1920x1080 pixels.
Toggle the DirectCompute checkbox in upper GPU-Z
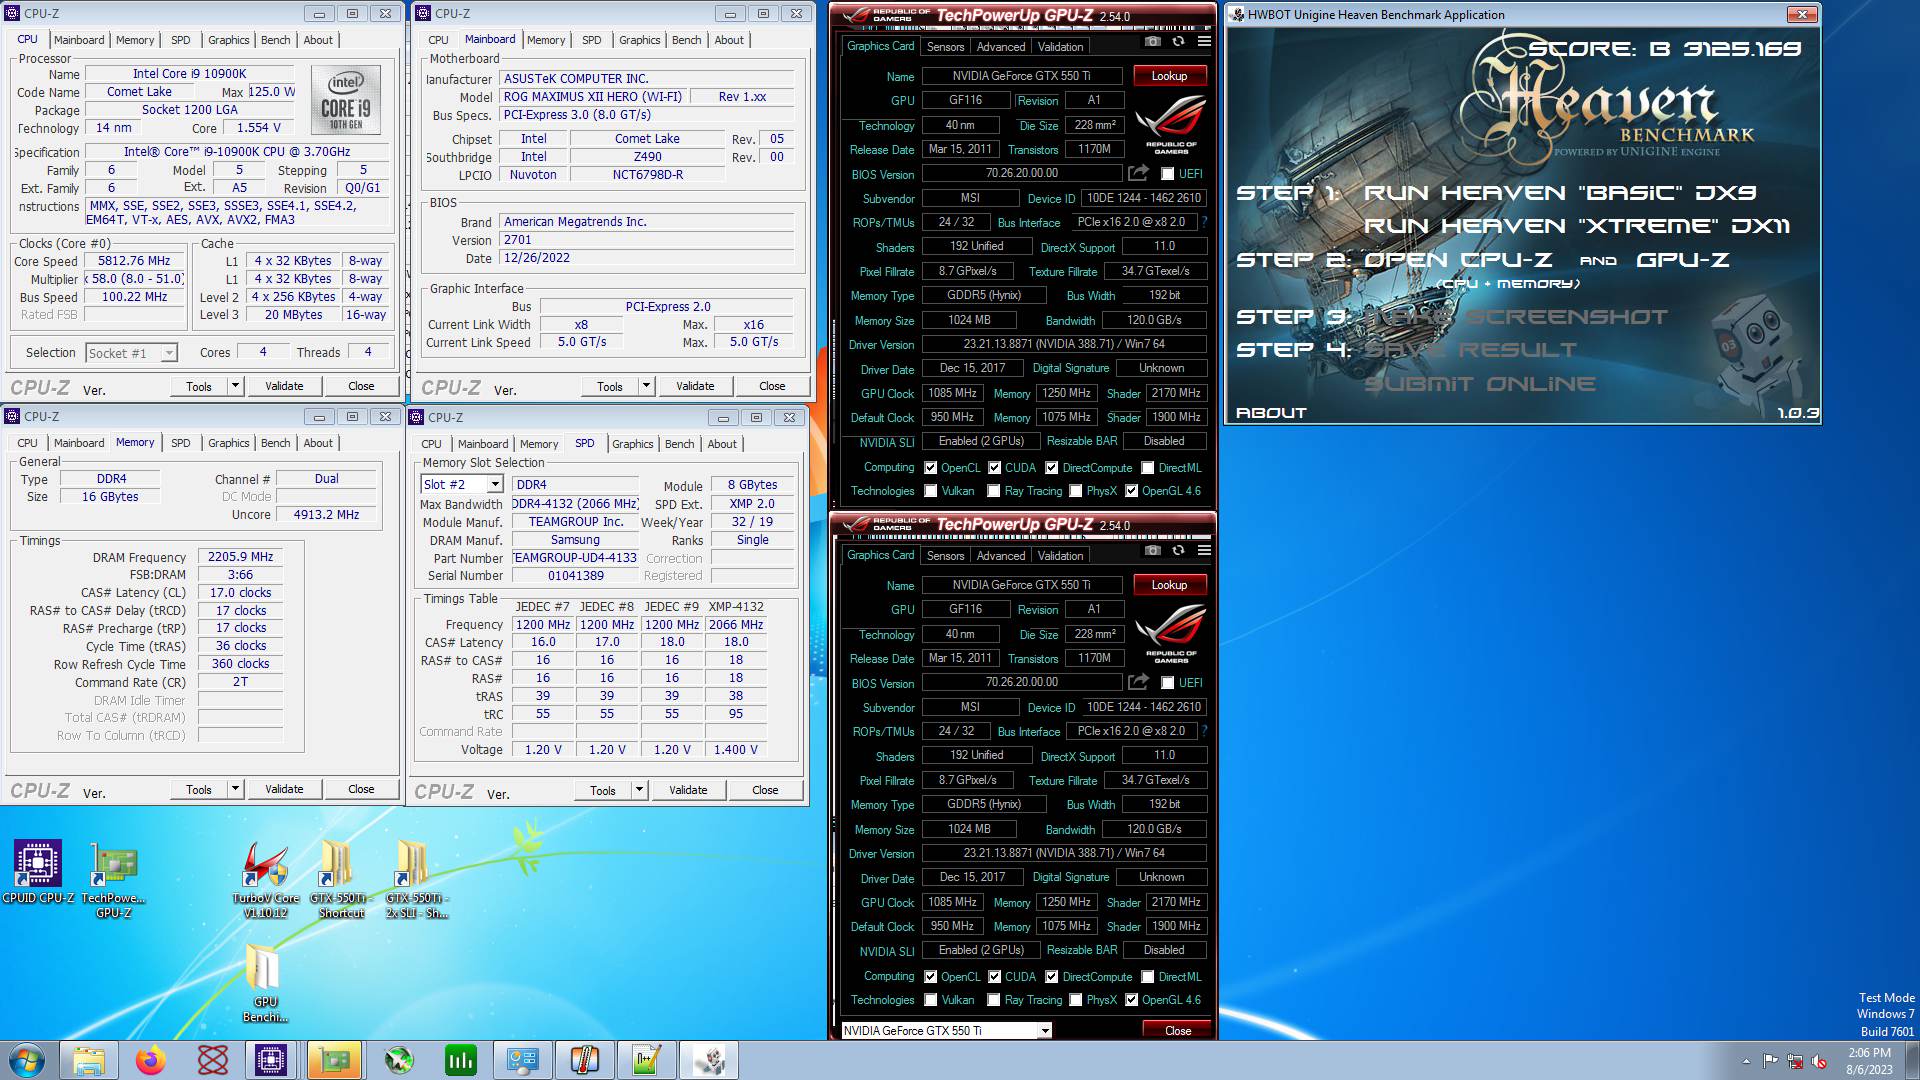tap(1052, 468)
